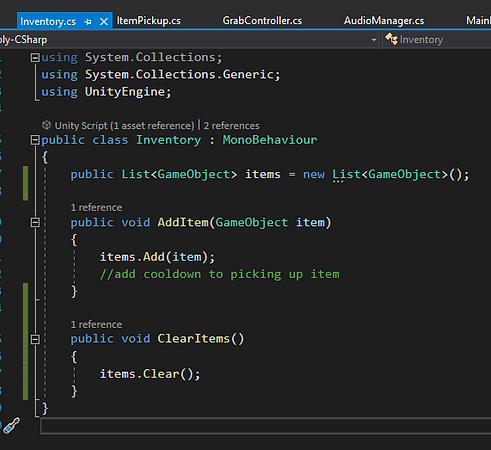The width and height of the screenshot is (491, 450).
Task: Click the AddItem method name
Action: pyautogui.click(x=183, y=223)
